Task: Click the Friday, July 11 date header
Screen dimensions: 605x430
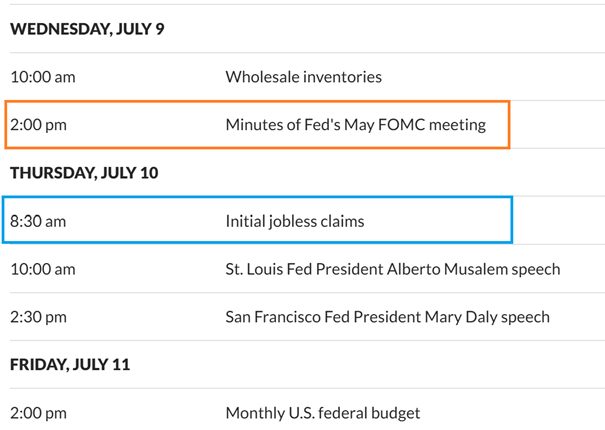Action: 70,365
